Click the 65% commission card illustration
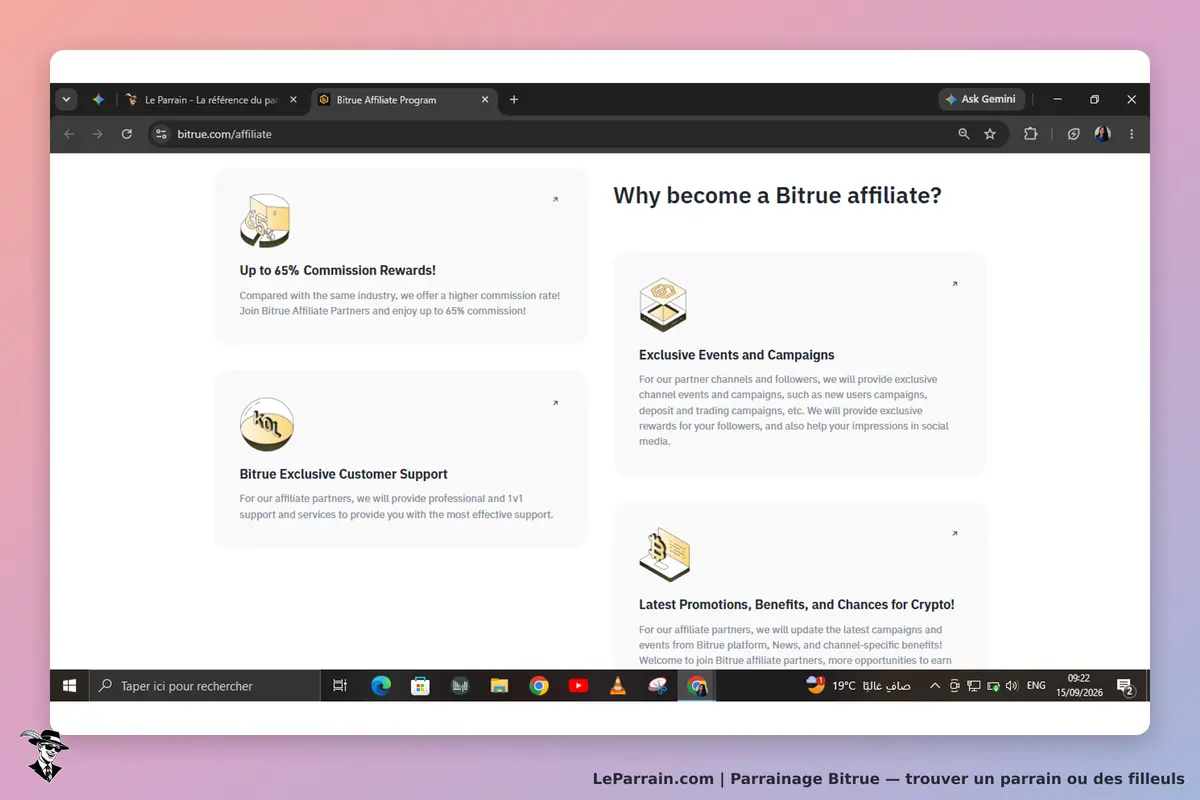This screenshot has width=1200, height=800. [265, 221]
